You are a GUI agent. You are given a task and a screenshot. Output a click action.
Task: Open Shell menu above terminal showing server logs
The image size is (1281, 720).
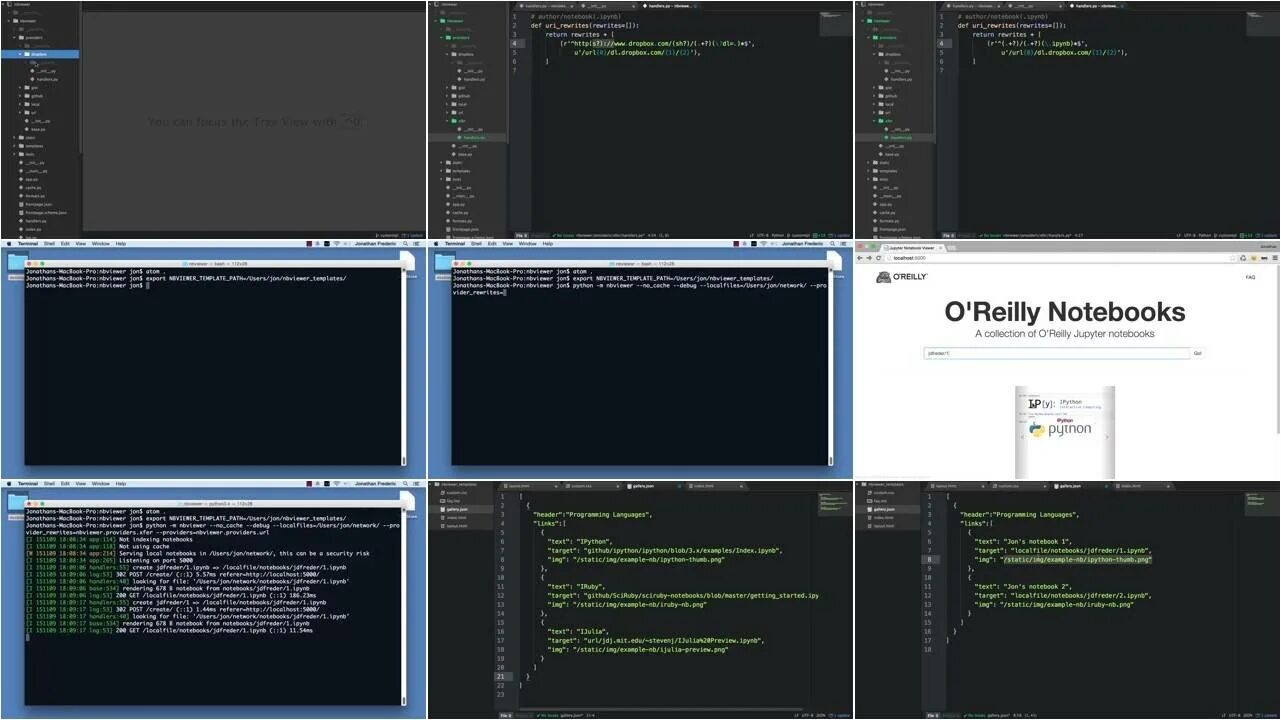click(x=48, y=483)
